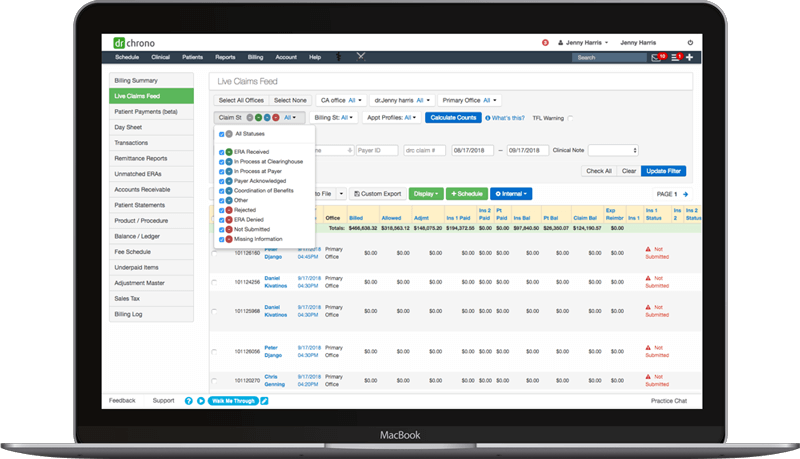Screen dimensions: 800x459
Task: Click warning icon in Peter Django 04:45PM row
Action: (x=648, y=249)
